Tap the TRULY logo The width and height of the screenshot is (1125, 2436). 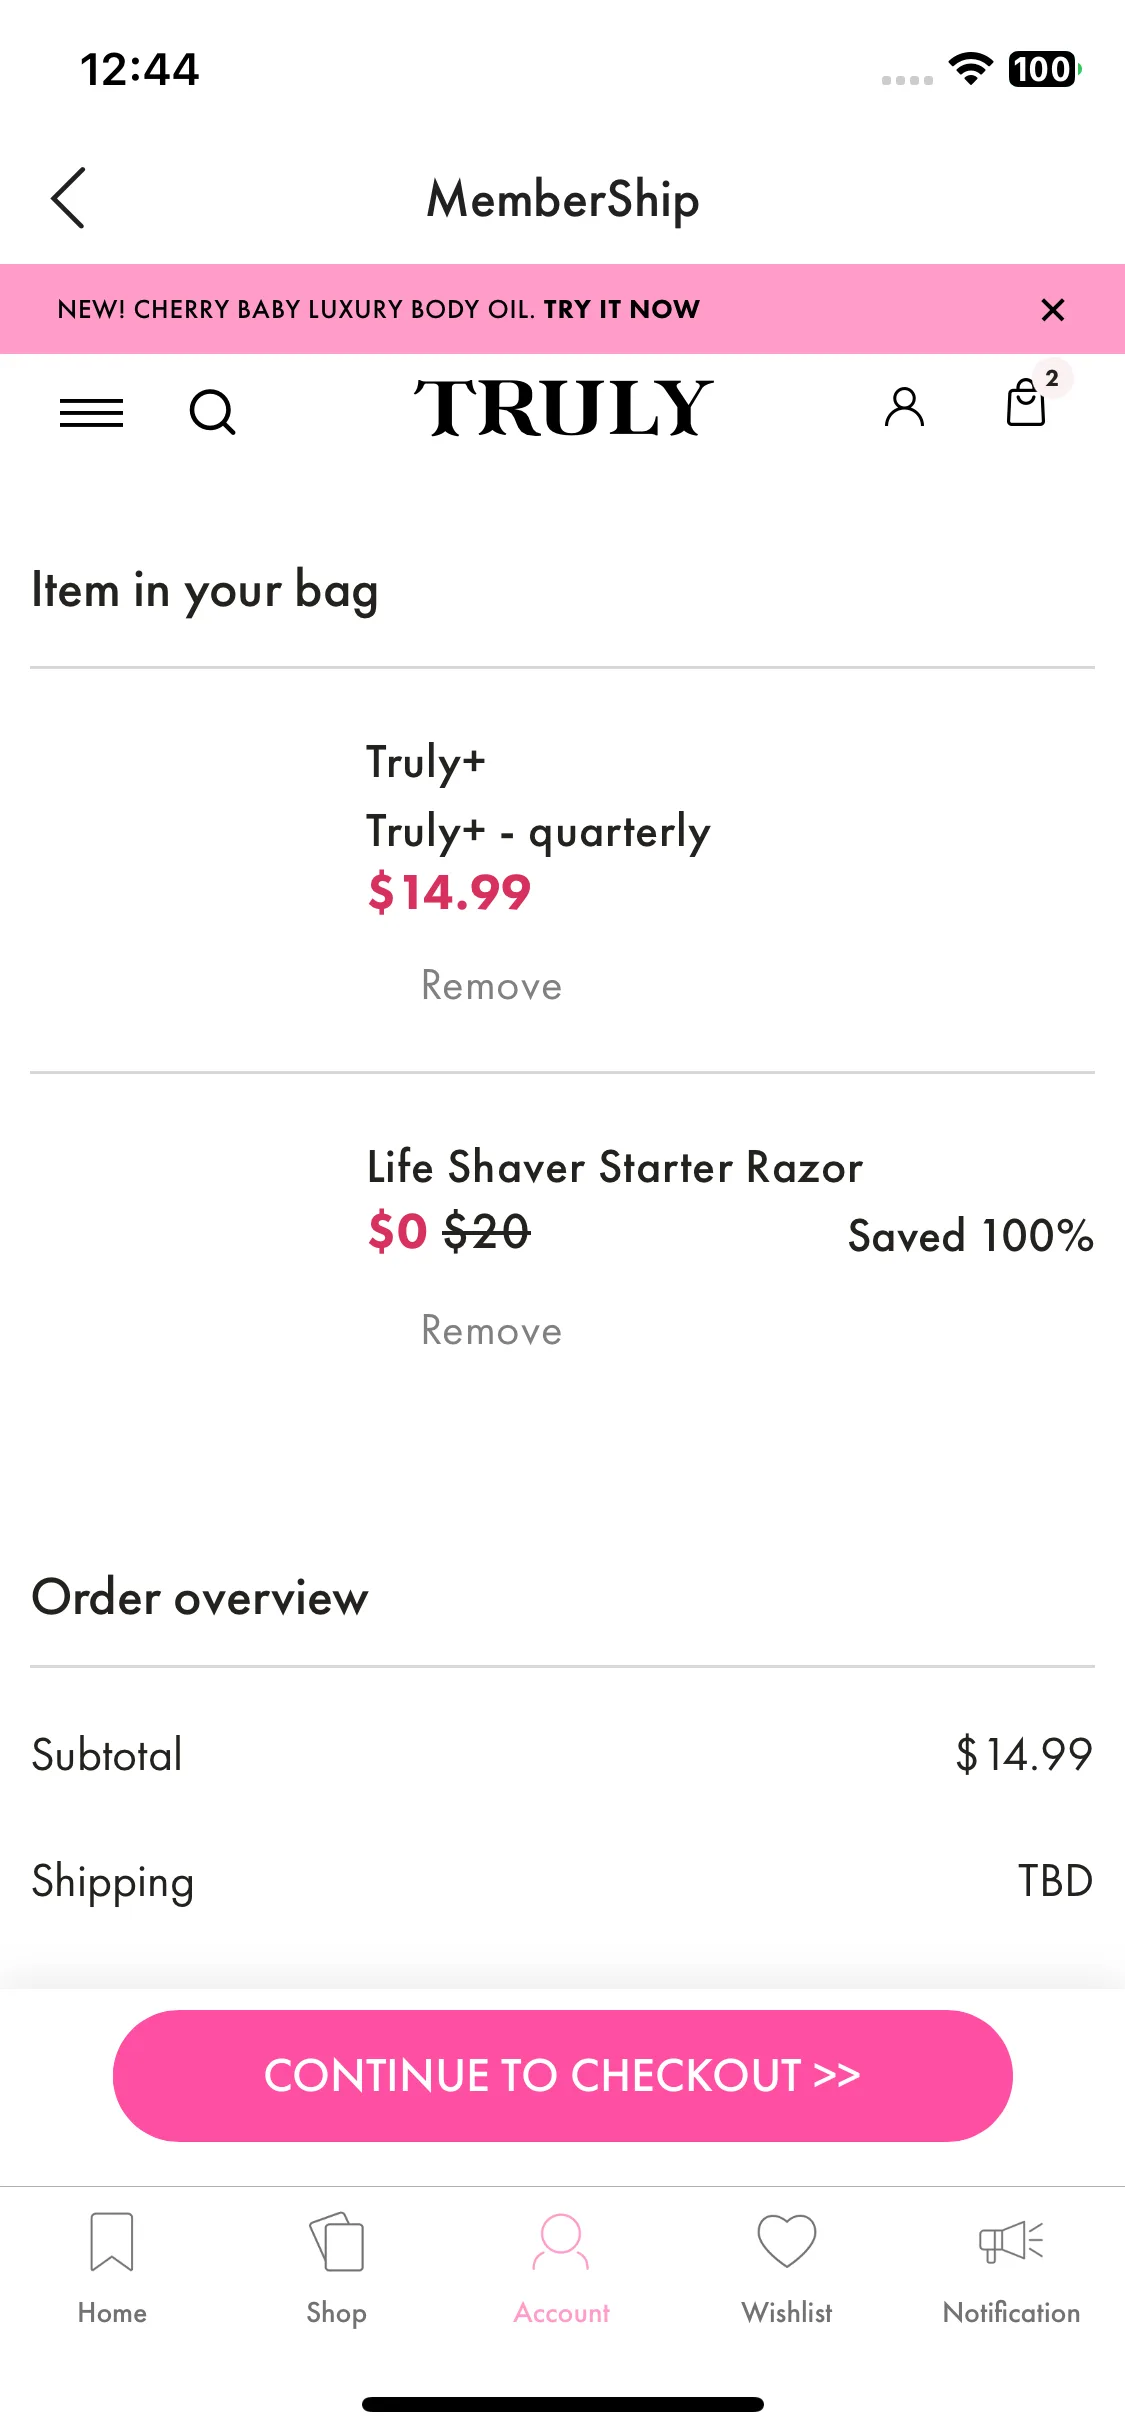point(563,408)
